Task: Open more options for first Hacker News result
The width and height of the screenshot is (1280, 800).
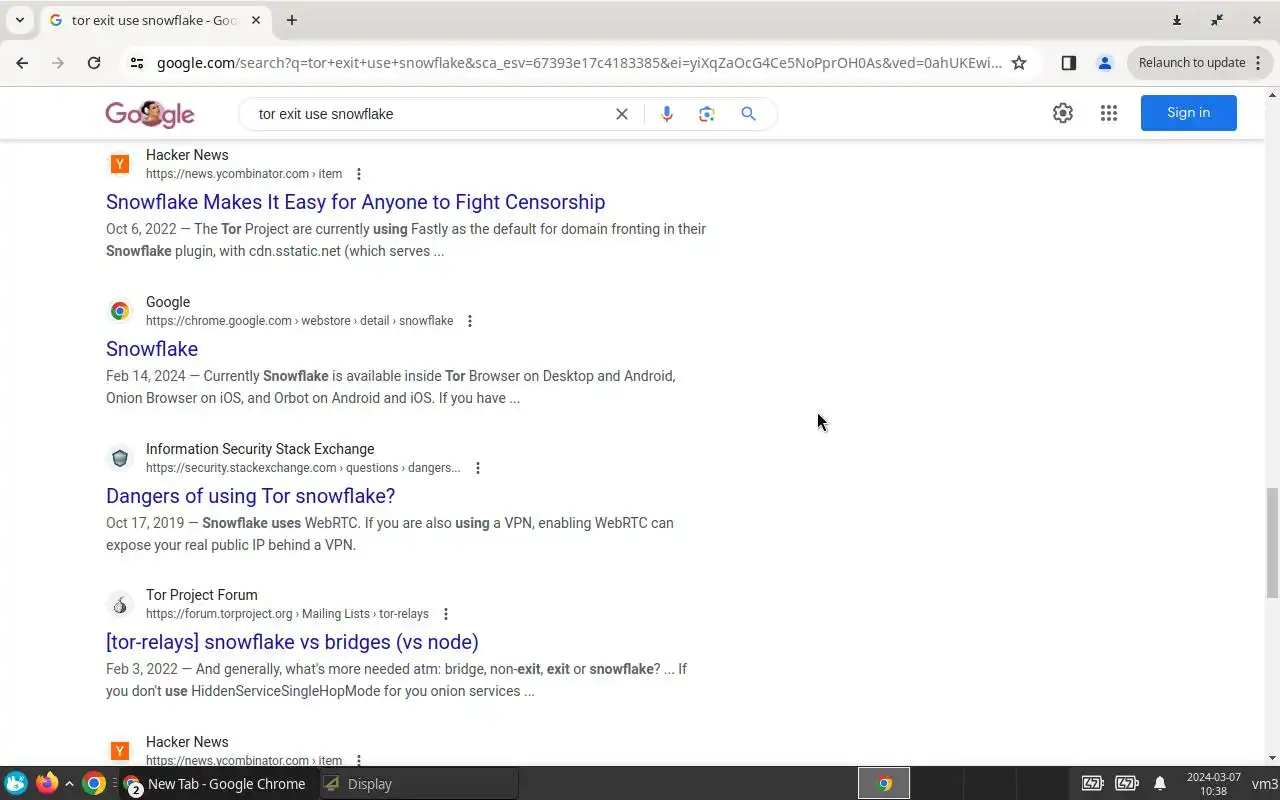Action: (359, 174)
